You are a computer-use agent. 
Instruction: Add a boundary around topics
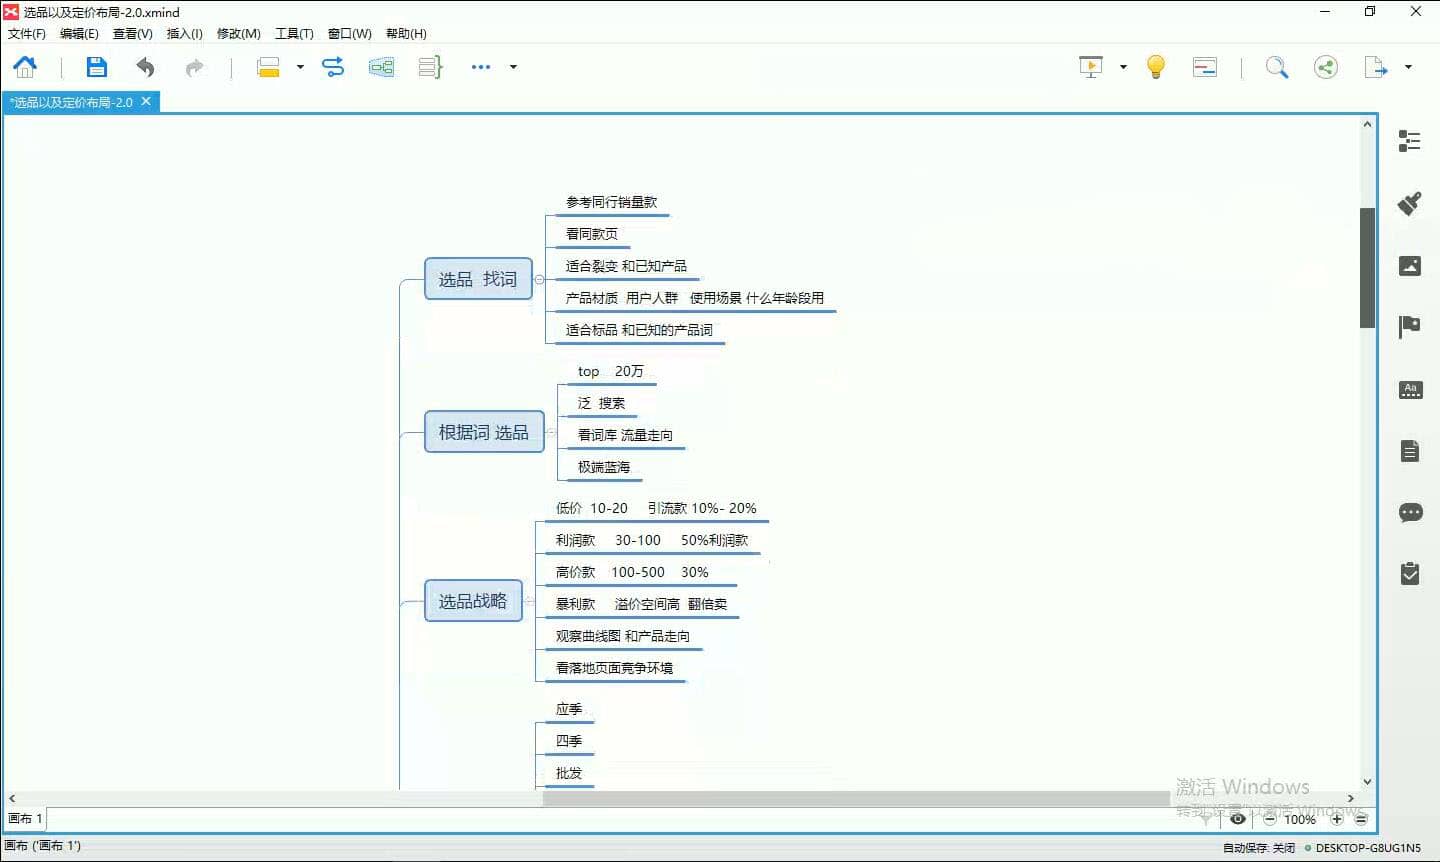coord(381,67)
